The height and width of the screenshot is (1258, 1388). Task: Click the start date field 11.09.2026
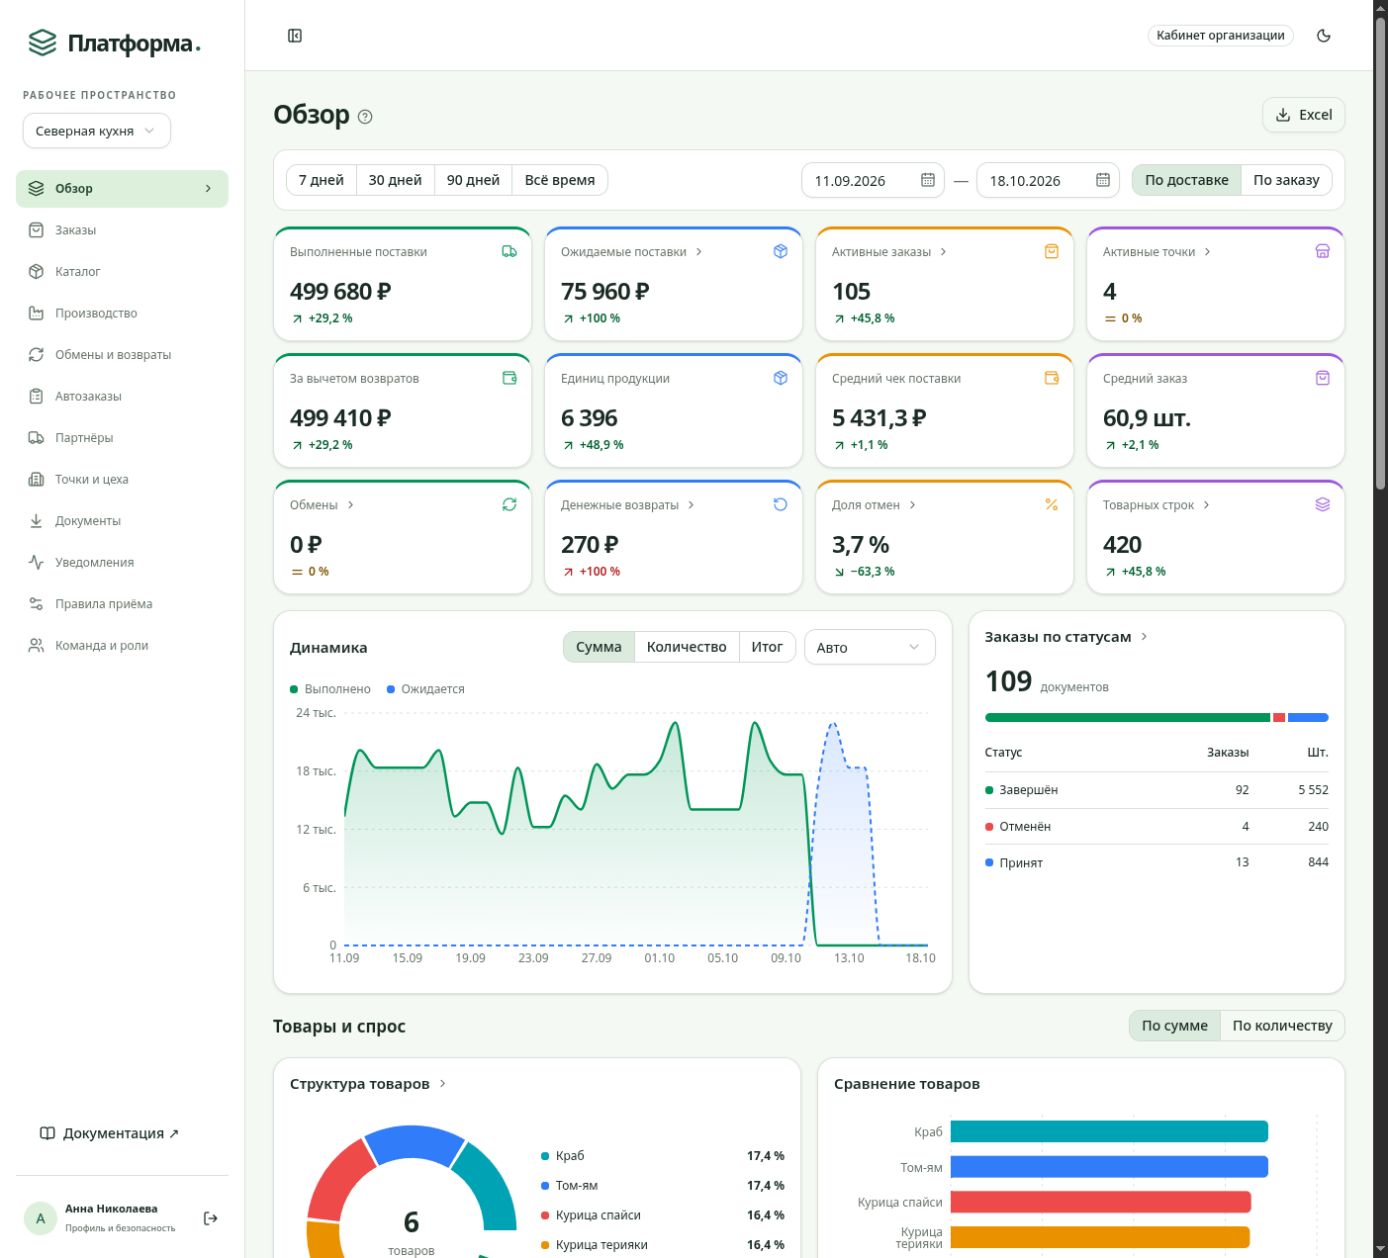[x=872, y=180]
